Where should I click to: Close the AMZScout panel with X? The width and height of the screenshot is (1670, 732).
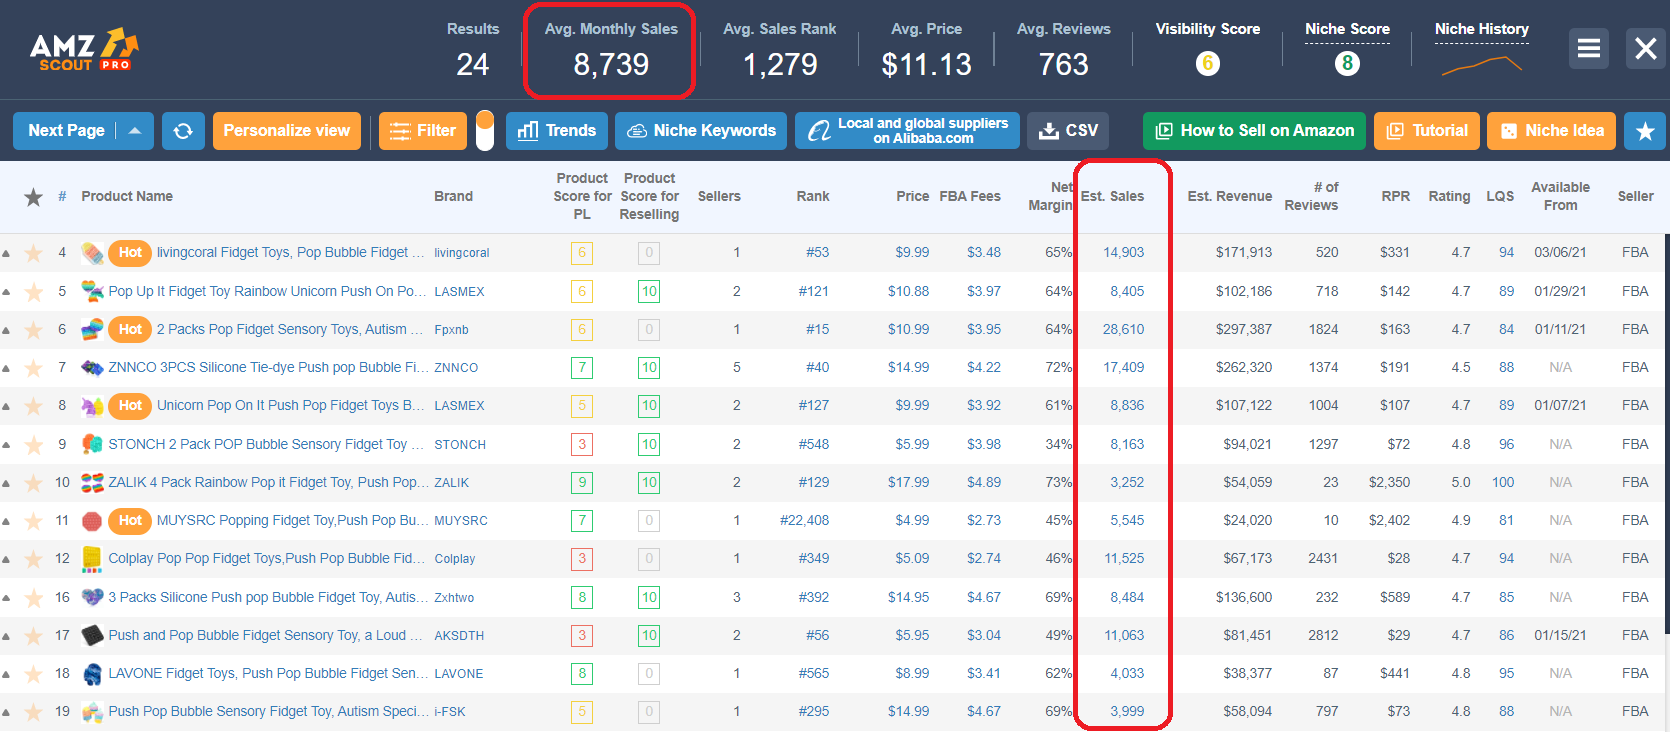tap(1646, 48)
